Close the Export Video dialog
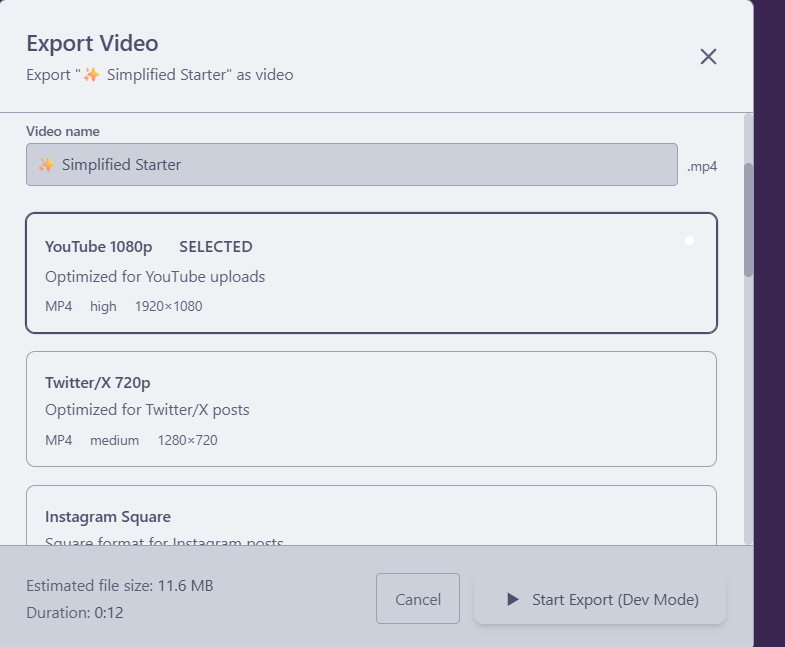 (x=708, y=57)
